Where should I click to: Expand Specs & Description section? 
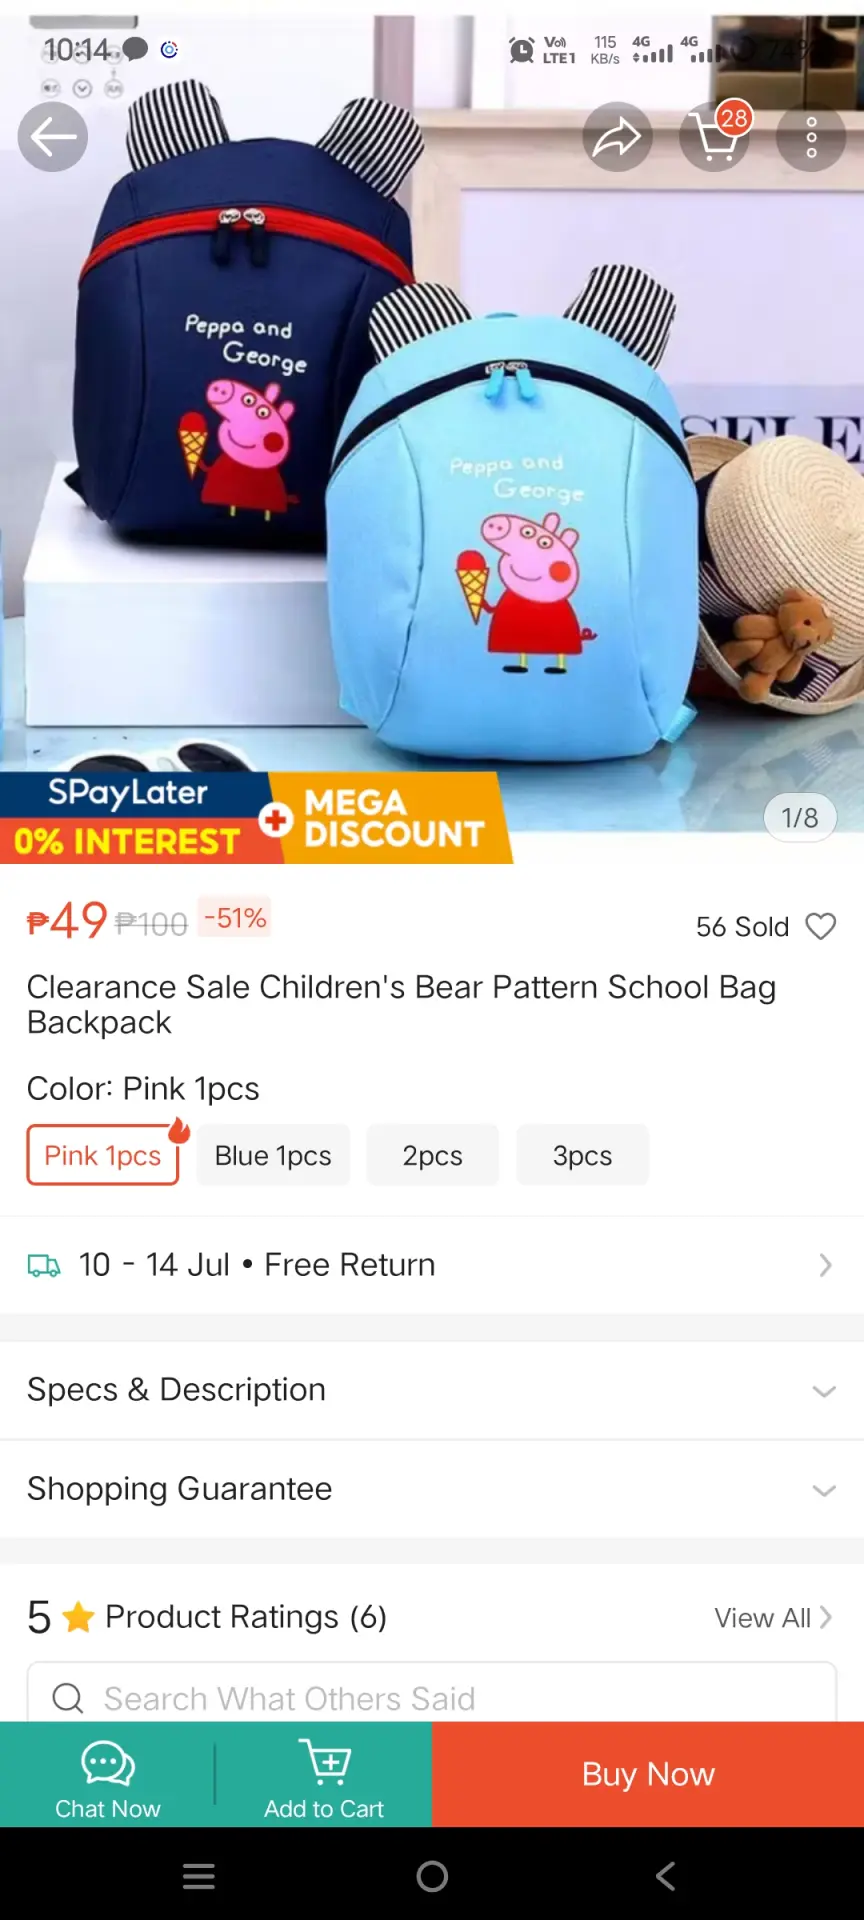tap(432, 1390)
